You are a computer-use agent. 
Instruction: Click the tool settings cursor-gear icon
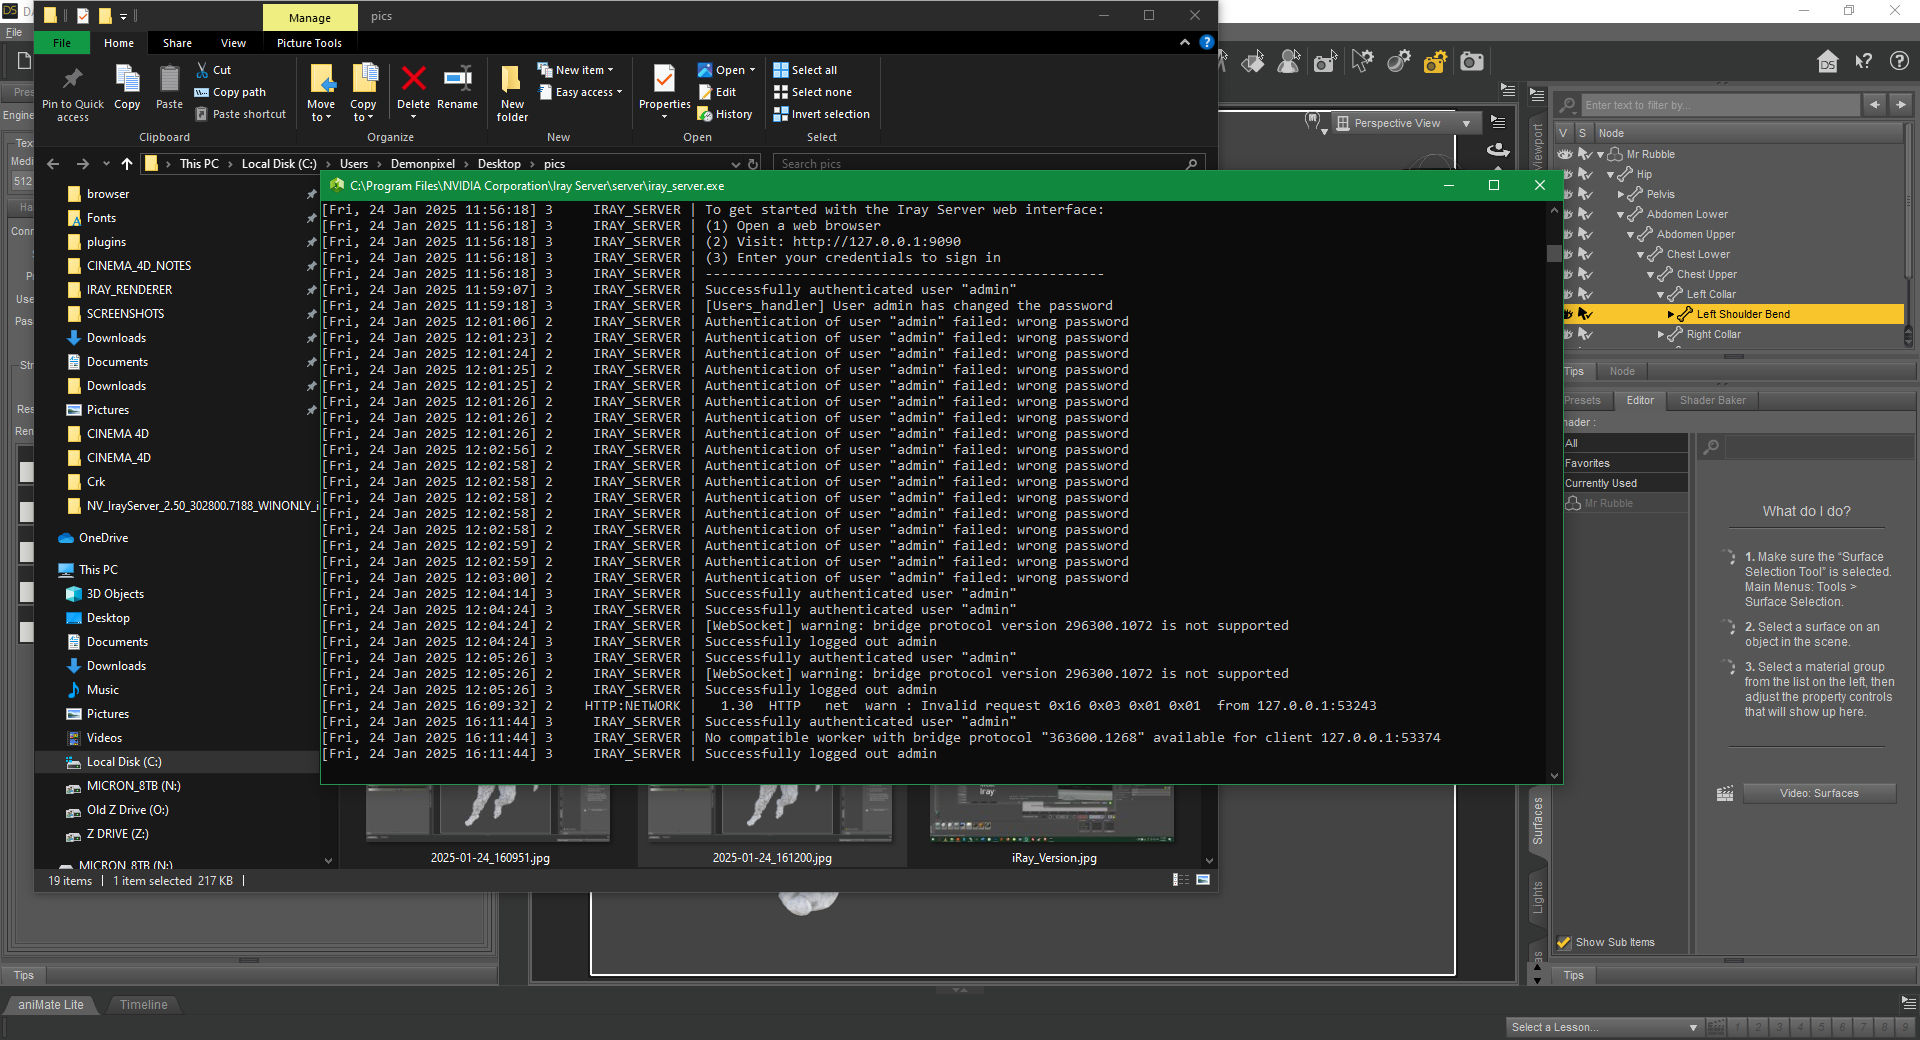pos(1362,62)
